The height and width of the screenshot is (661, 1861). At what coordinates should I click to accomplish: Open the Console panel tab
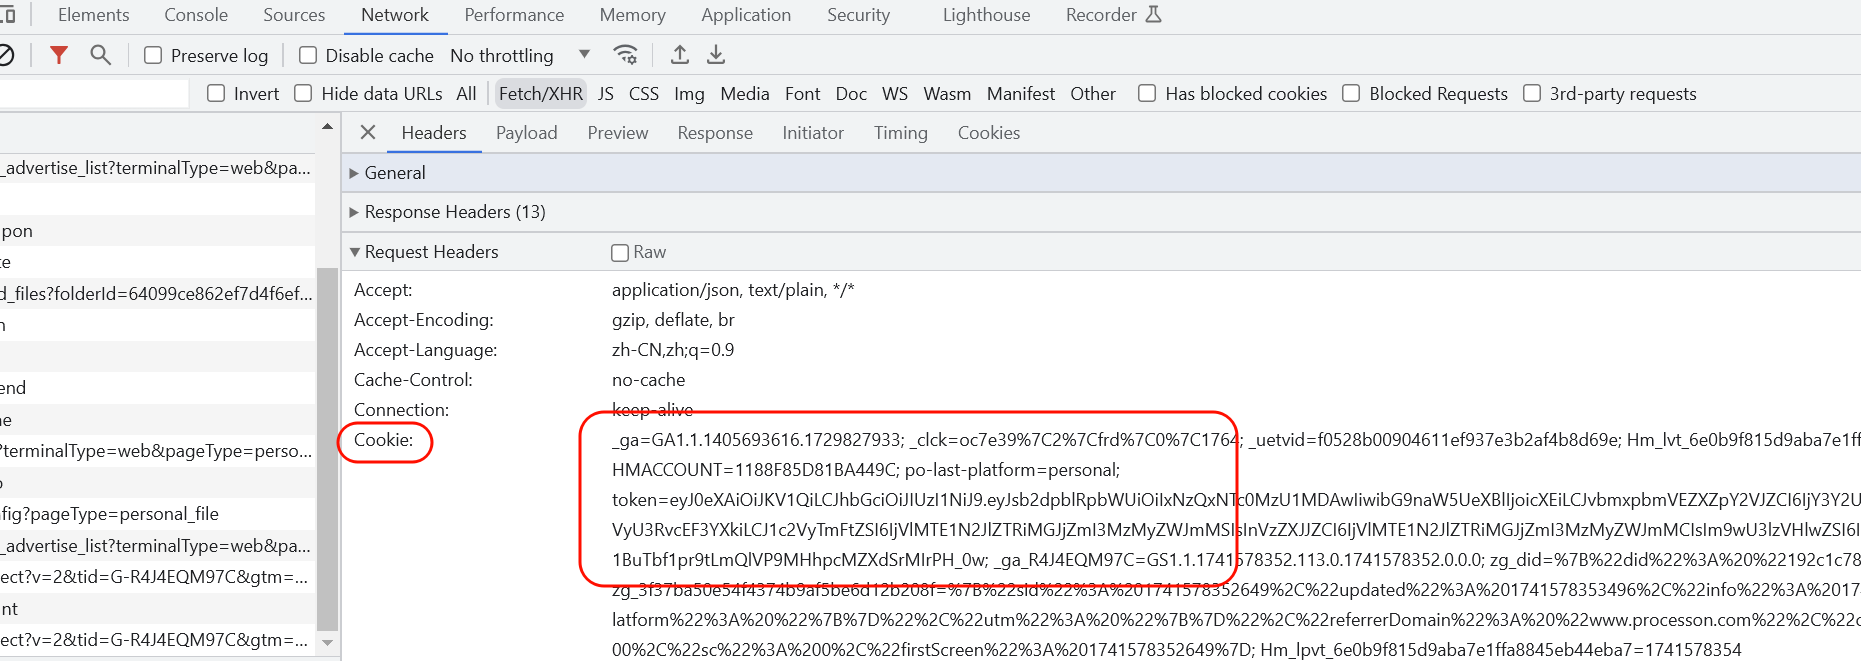click(x=196, y=15)
